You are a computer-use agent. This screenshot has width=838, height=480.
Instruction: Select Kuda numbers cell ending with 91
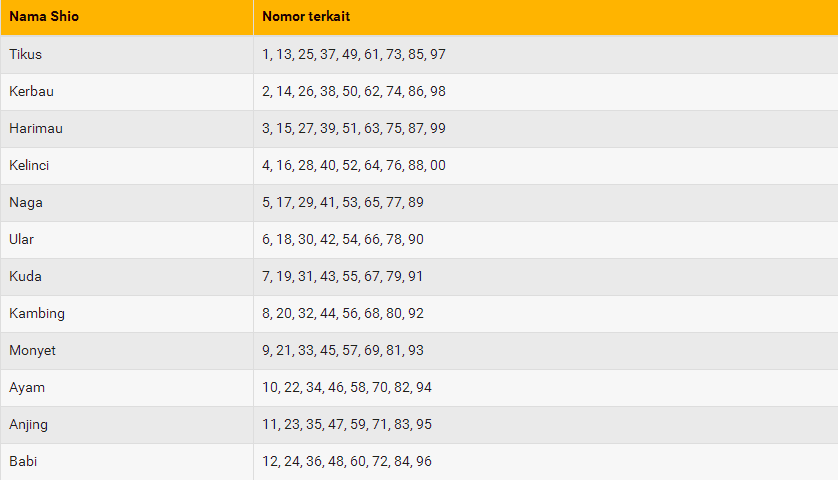[546, 277]
